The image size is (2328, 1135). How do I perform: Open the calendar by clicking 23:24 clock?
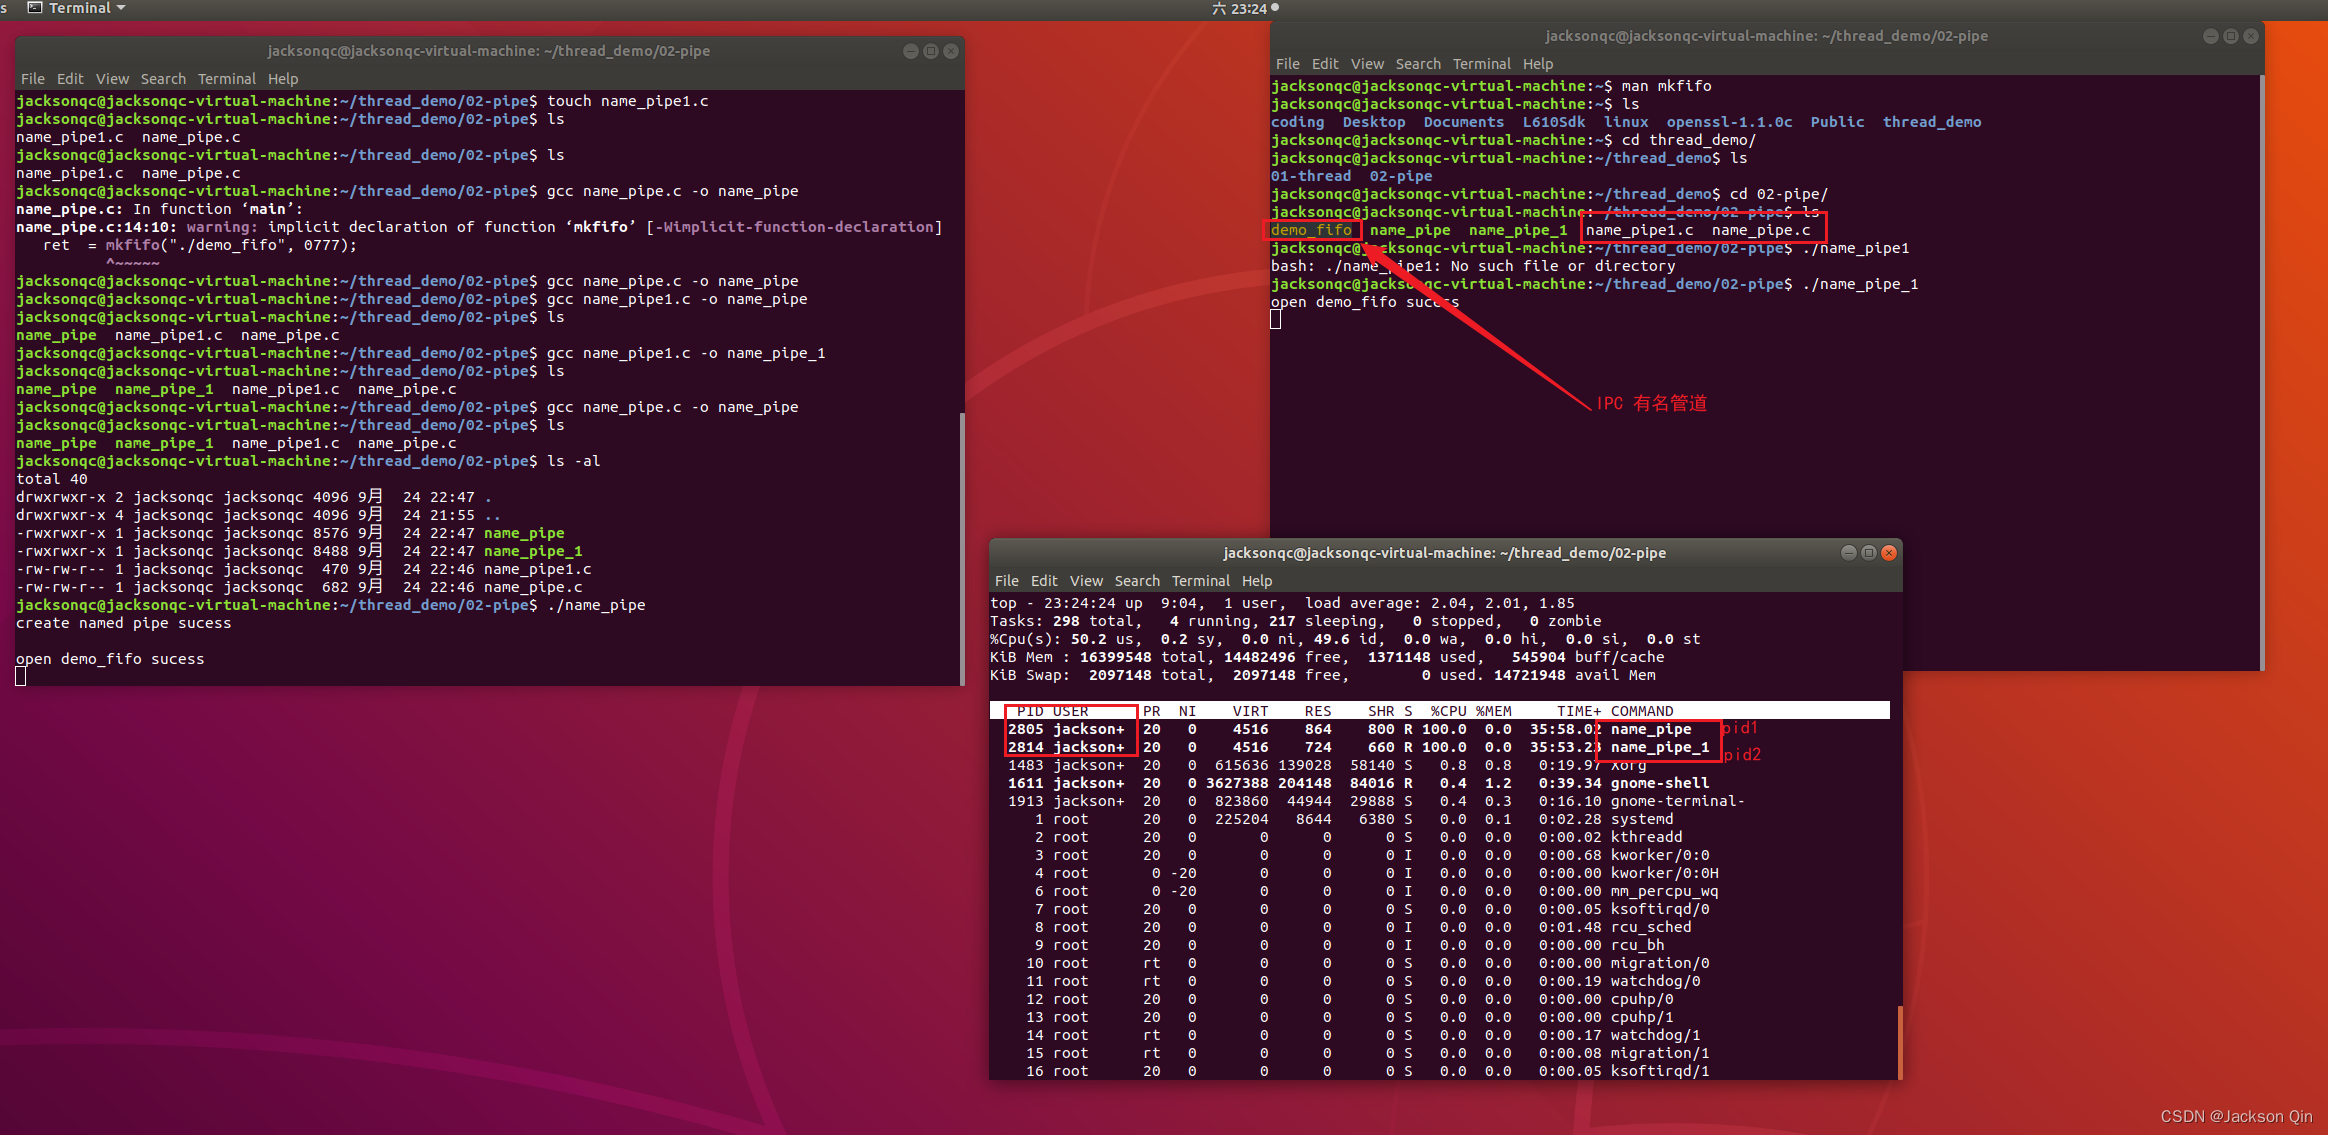tap(1248, 8)
